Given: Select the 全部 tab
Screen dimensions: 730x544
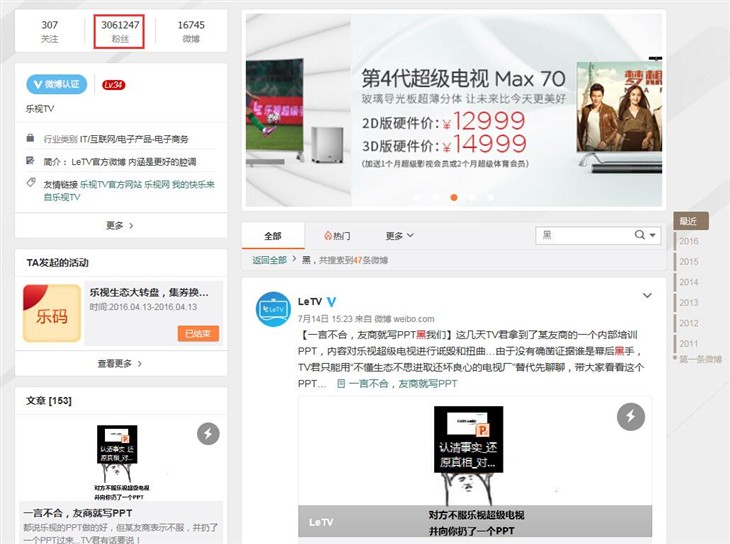Looking at the screenshot, I should pos(273,236).
